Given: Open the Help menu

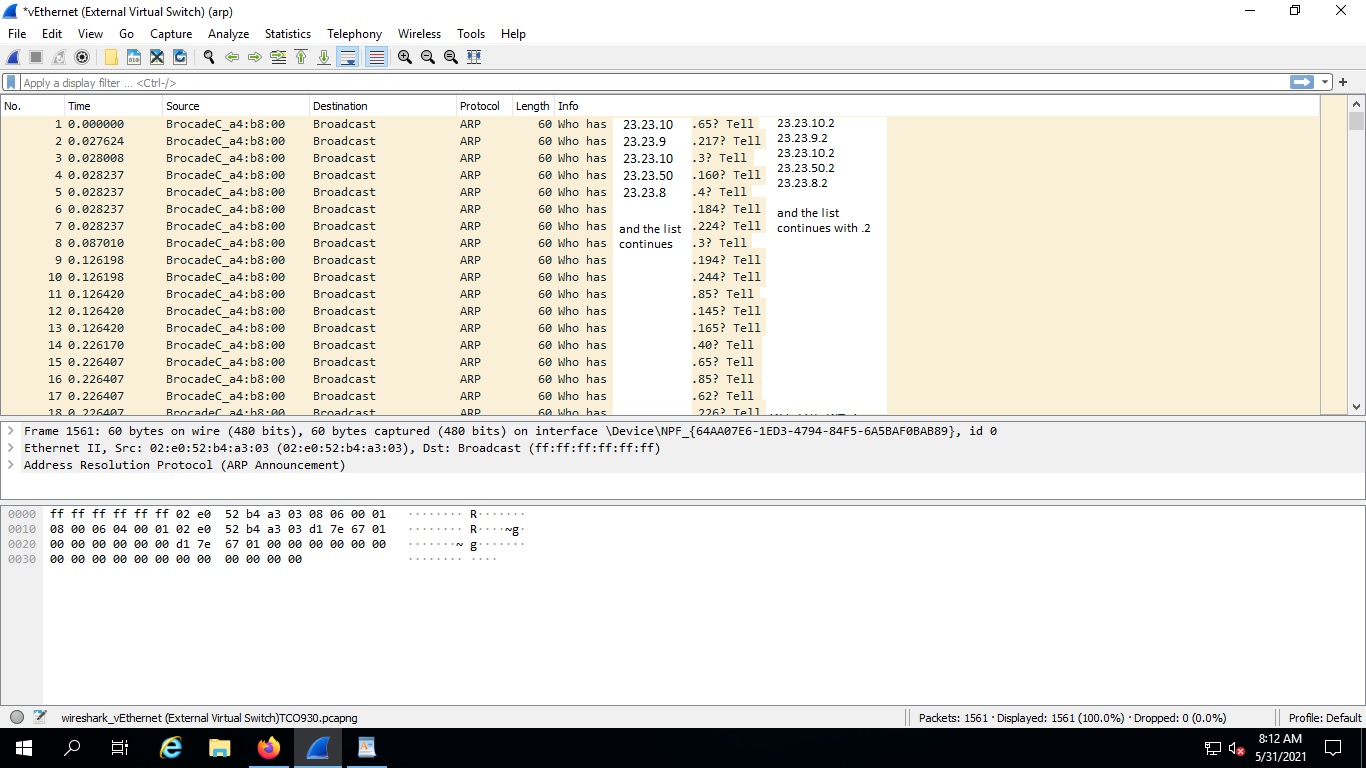Looking at the screenshot, I should point(513,33).
